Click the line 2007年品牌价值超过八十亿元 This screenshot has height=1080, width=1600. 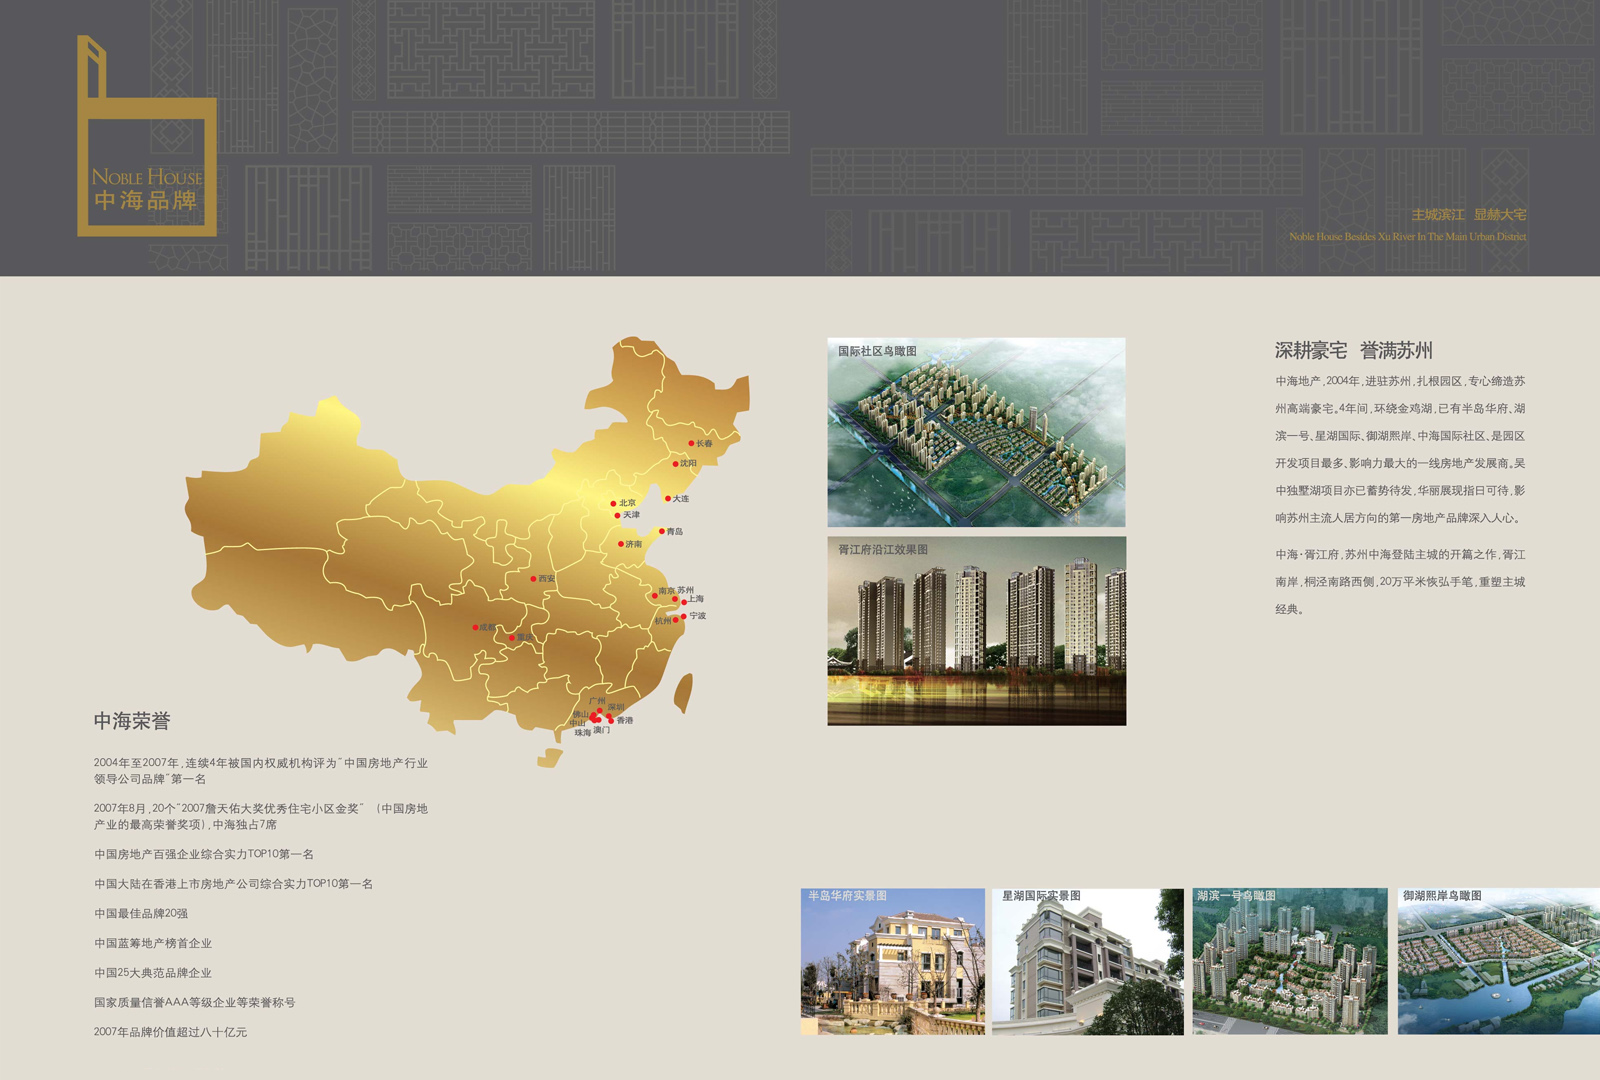(170, 1032)
